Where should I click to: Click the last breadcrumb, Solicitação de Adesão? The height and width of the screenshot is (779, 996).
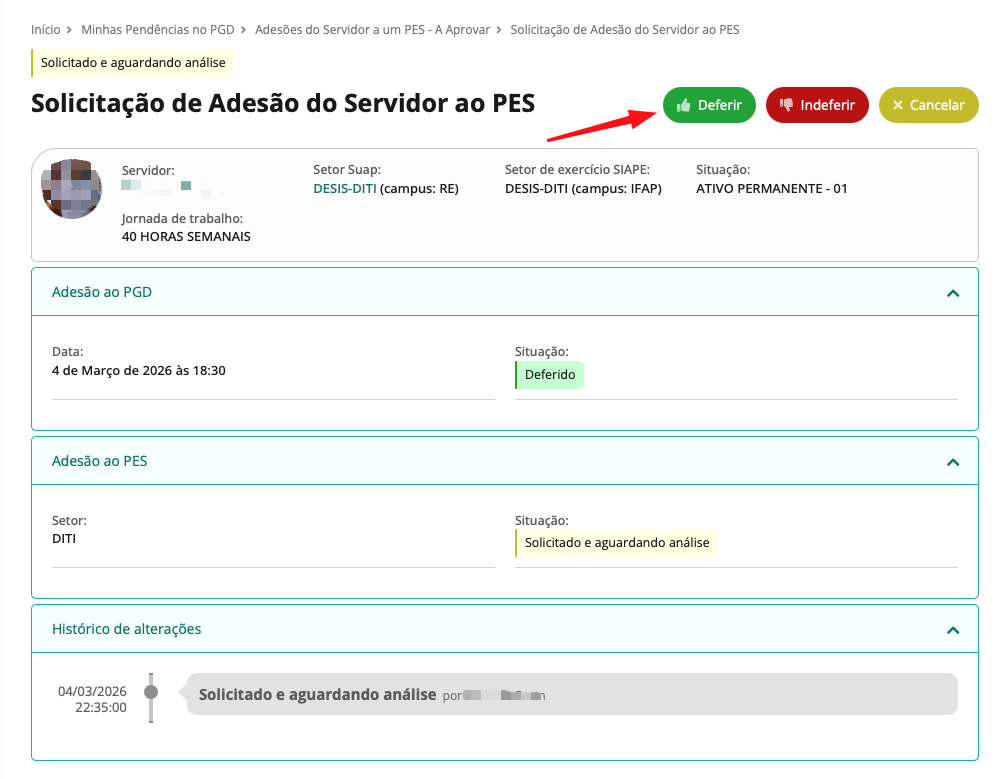point(624,30)
